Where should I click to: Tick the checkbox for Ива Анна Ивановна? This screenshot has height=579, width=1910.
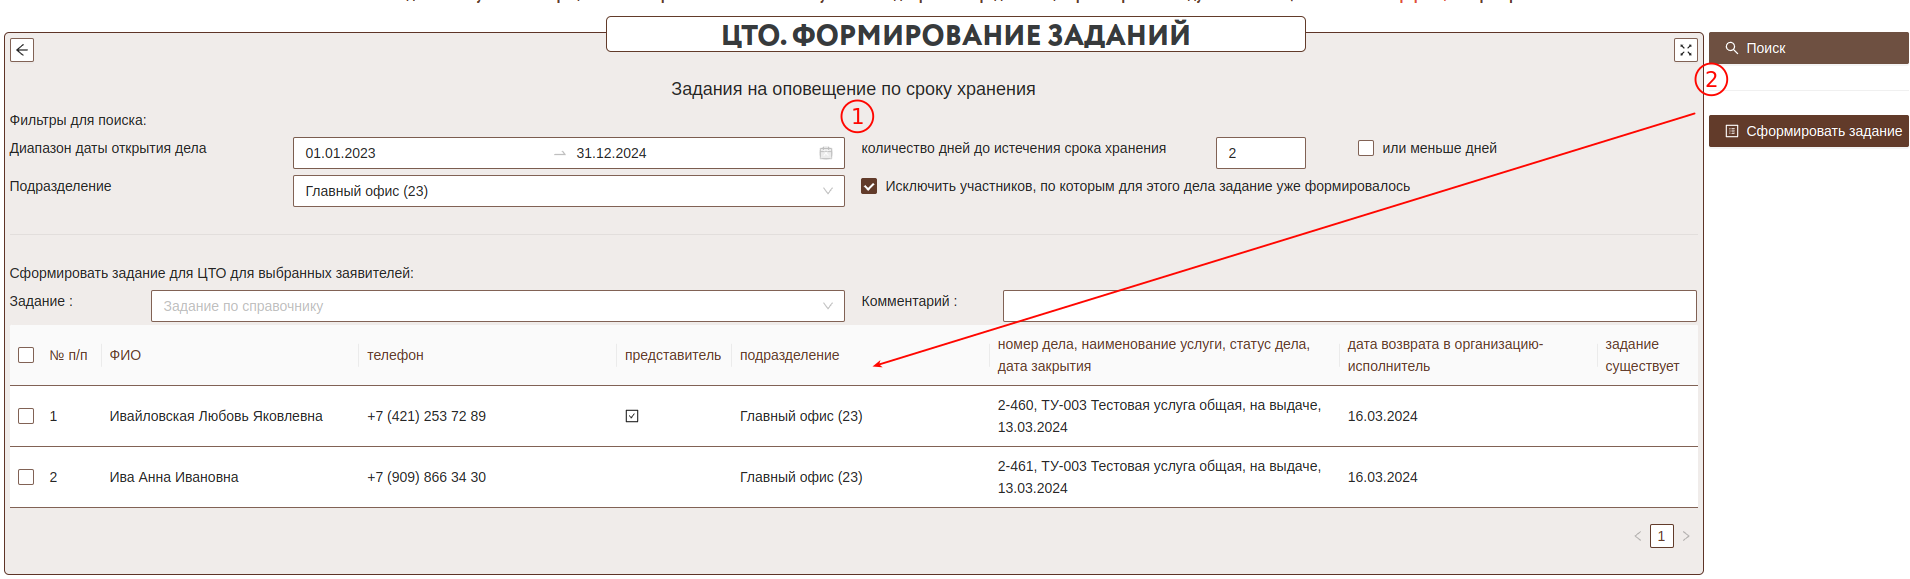26,477
